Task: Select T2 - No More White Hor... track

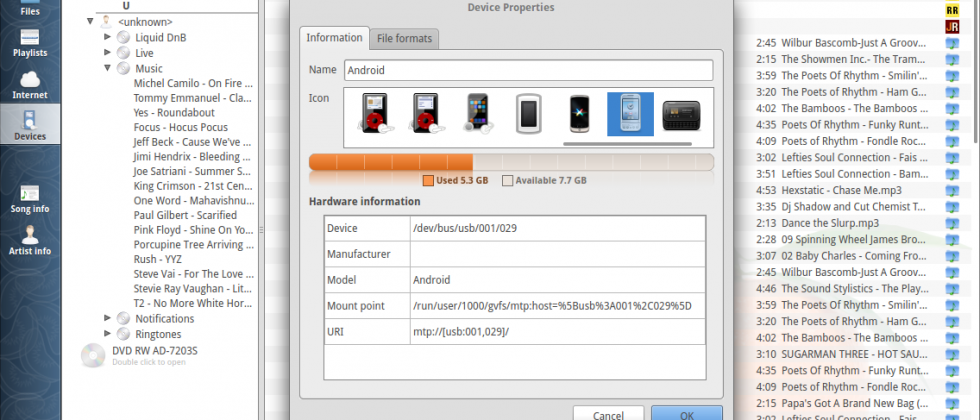Action: tap(193, 303)
